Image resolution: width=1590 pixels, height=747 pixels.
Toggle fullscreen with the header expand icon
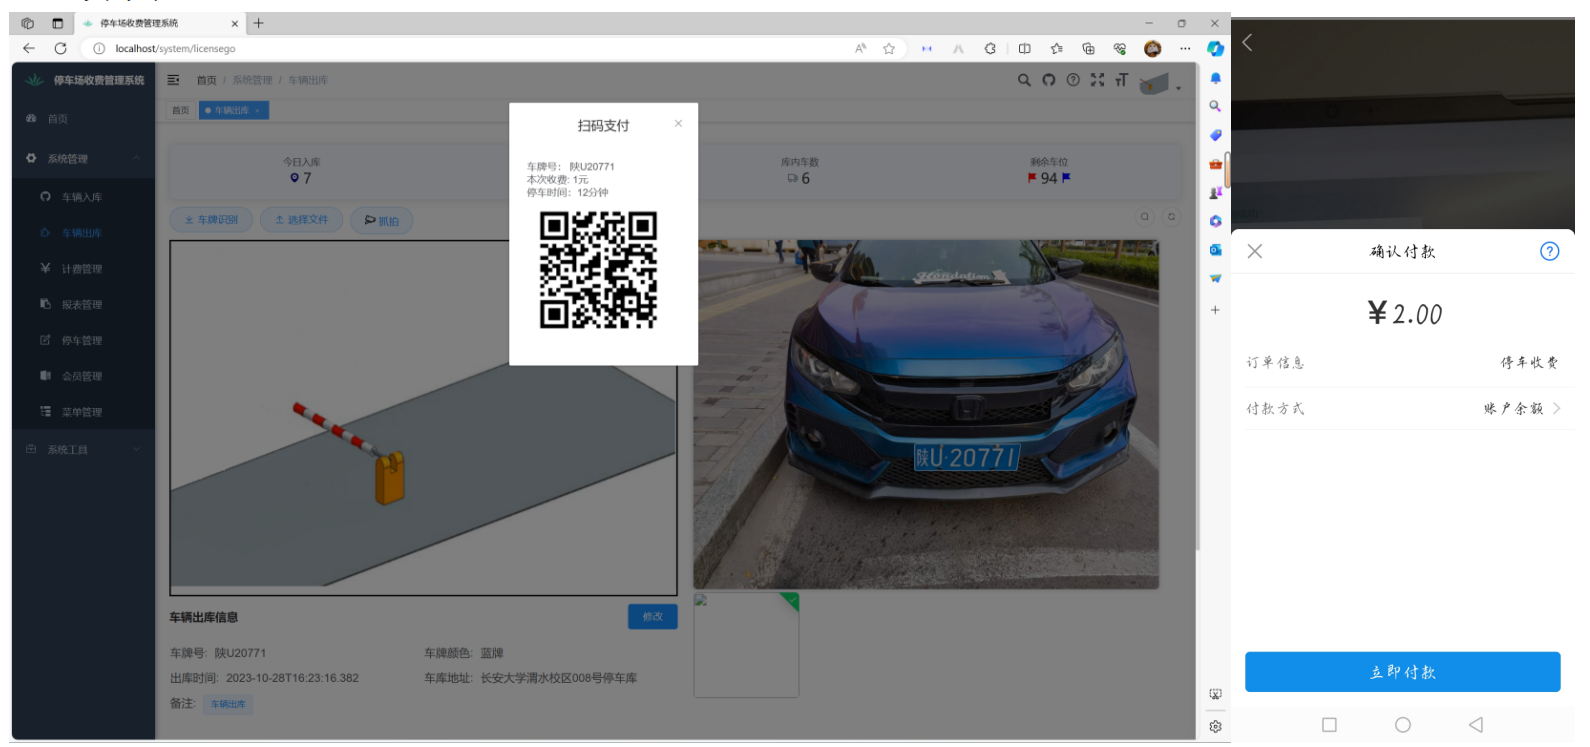click(x=1097, y=80)
